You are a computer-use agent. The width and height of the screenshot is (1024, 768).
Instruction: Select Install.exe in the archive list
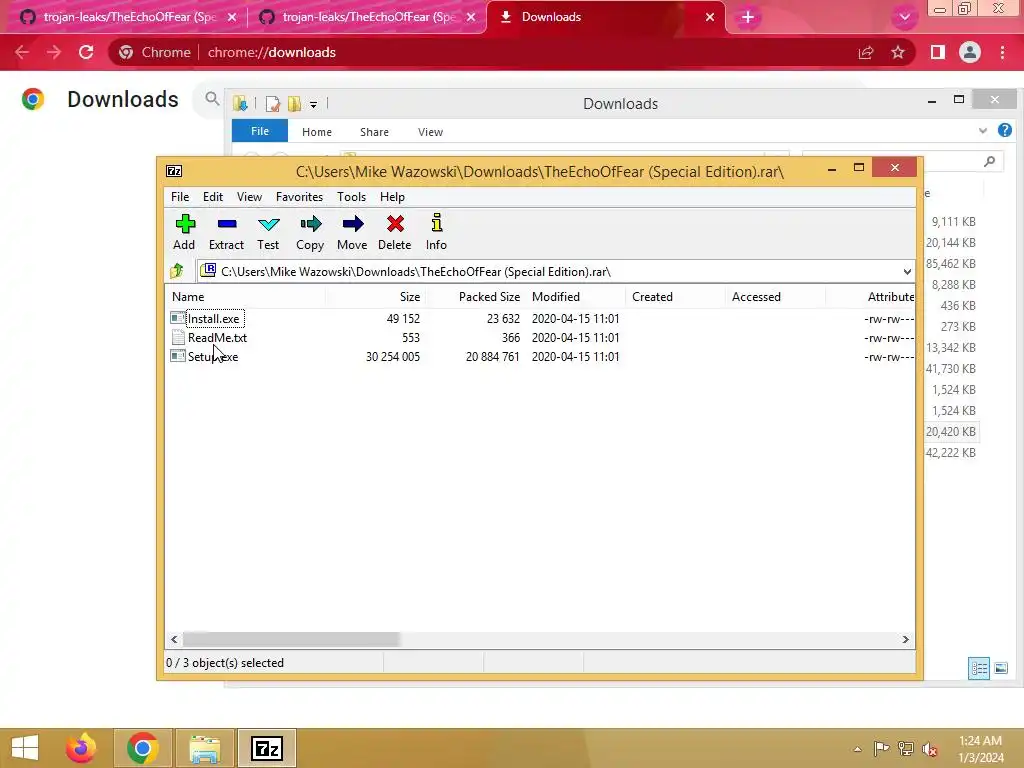click(x=214, y=319)
